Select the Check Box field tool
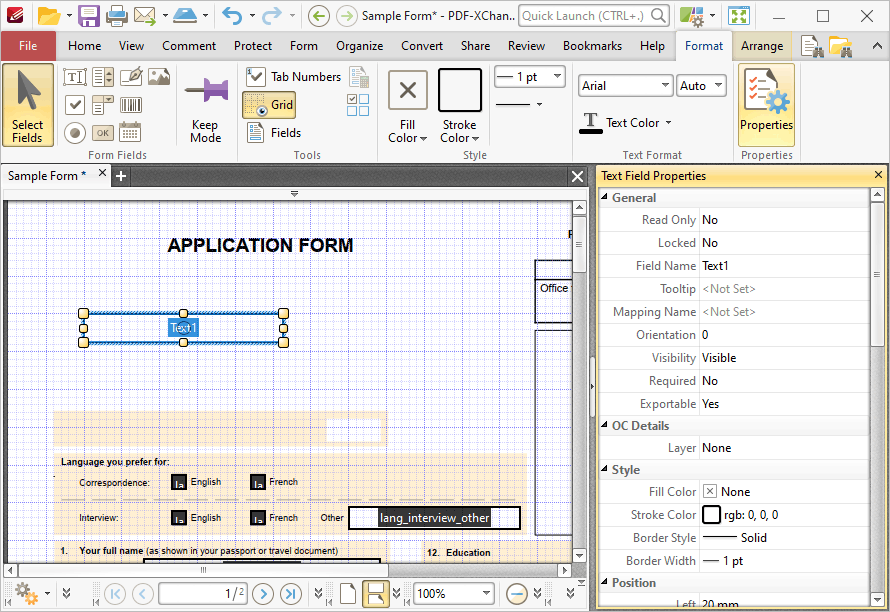 tap(75, 105)
